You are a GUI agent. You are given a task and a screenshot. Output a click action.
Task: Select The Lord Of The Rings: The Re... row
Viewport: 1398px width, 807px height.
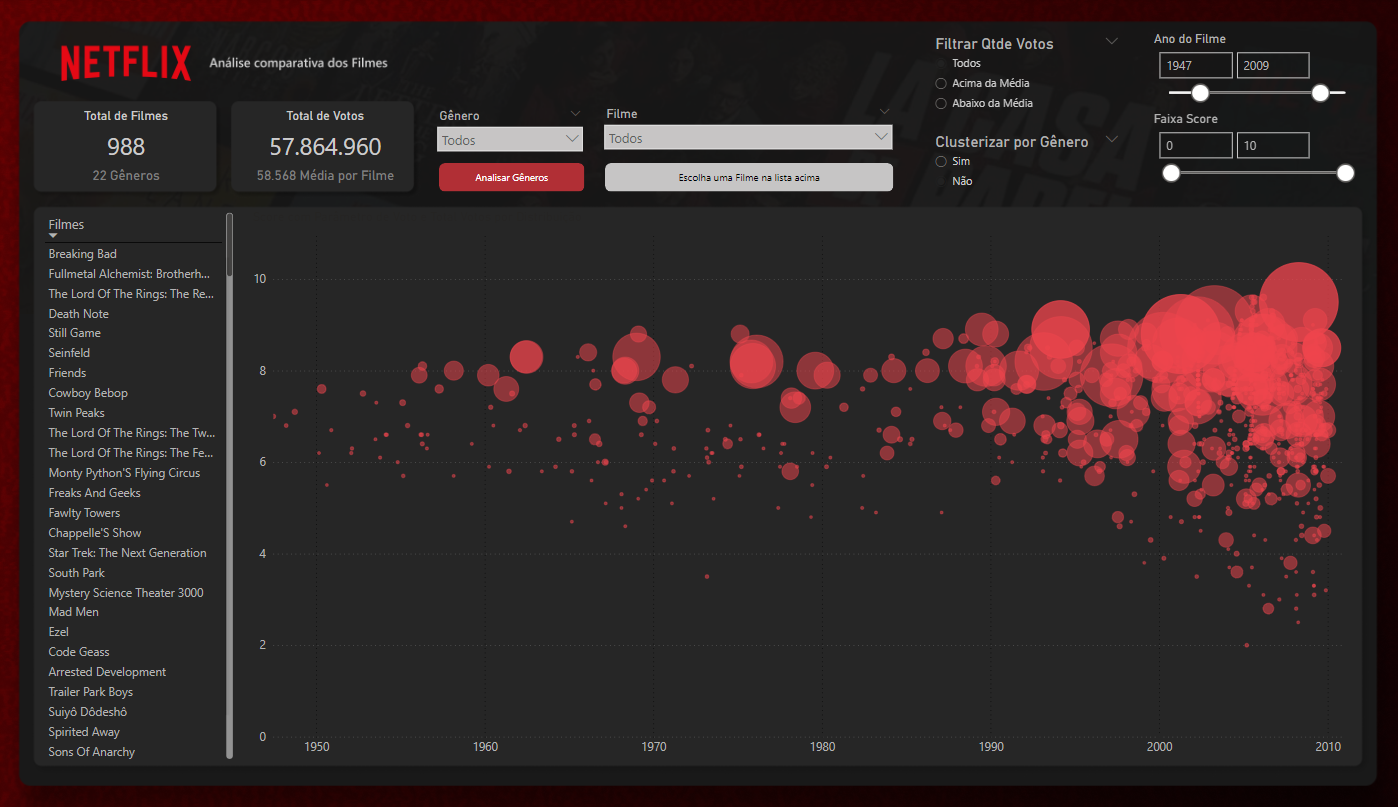tap(131, 294)
